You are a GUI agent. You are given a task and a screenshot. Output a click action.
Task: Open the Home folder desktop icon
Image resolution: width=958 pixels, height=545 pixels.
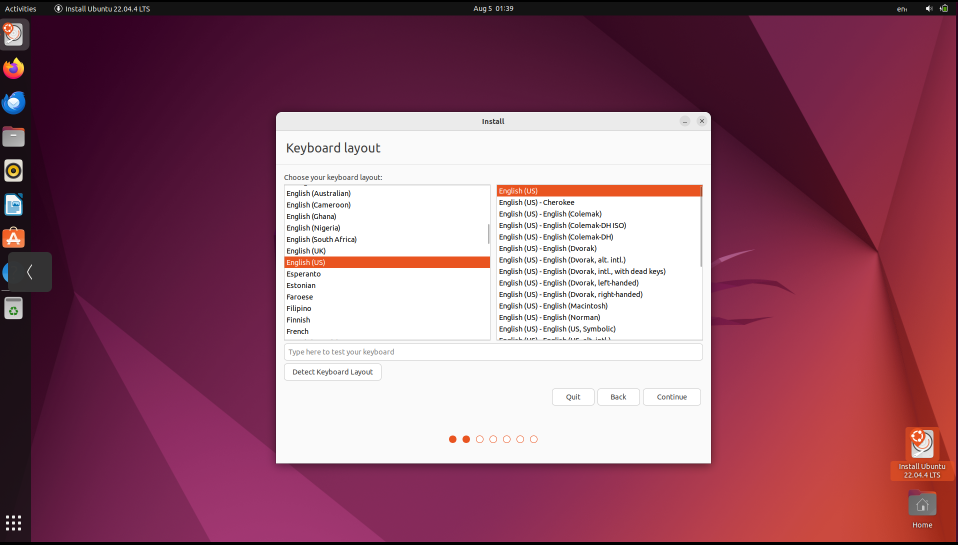922,509
